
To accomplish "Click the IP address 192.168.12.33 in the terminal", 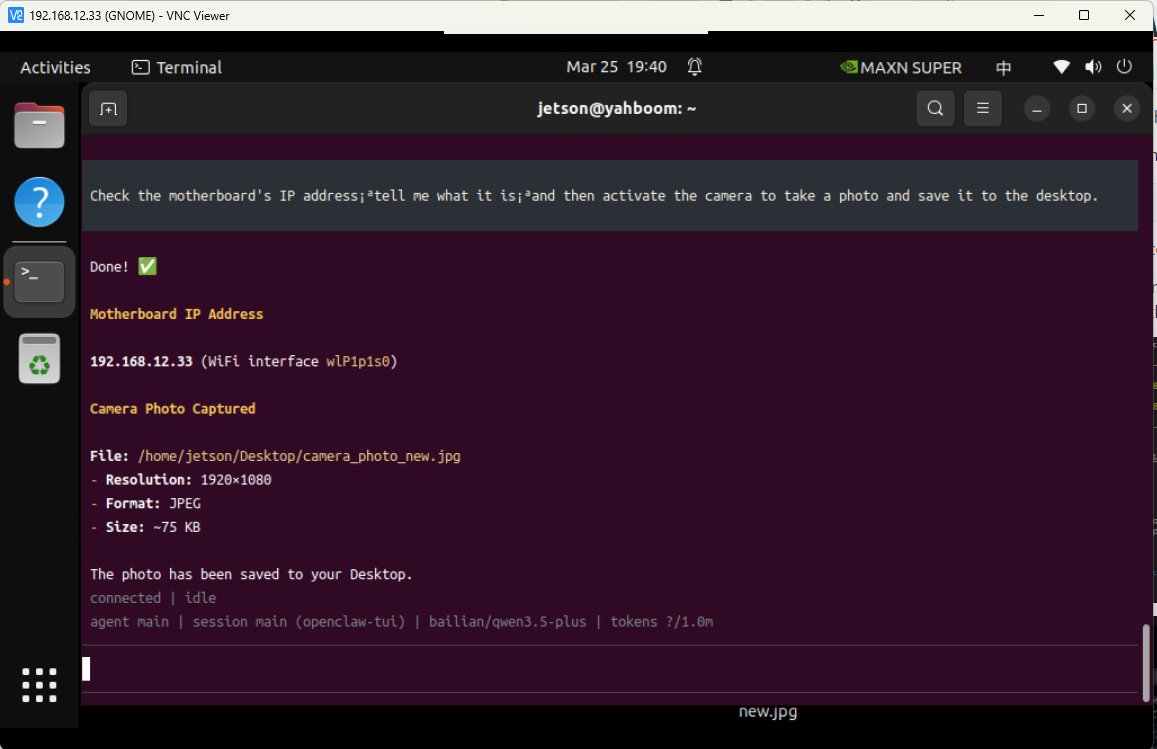I will 141,362.
